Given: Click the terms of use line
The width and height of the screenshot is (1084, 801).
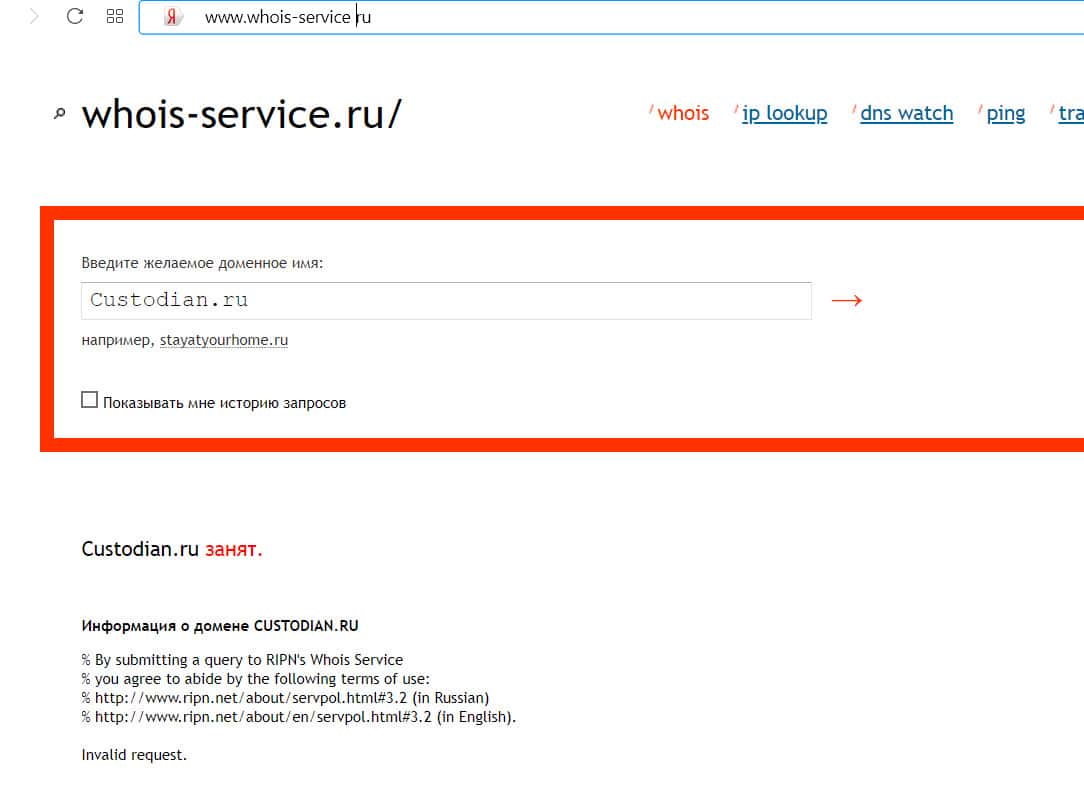Looking at the screenshot, I should tap(255, 679).
